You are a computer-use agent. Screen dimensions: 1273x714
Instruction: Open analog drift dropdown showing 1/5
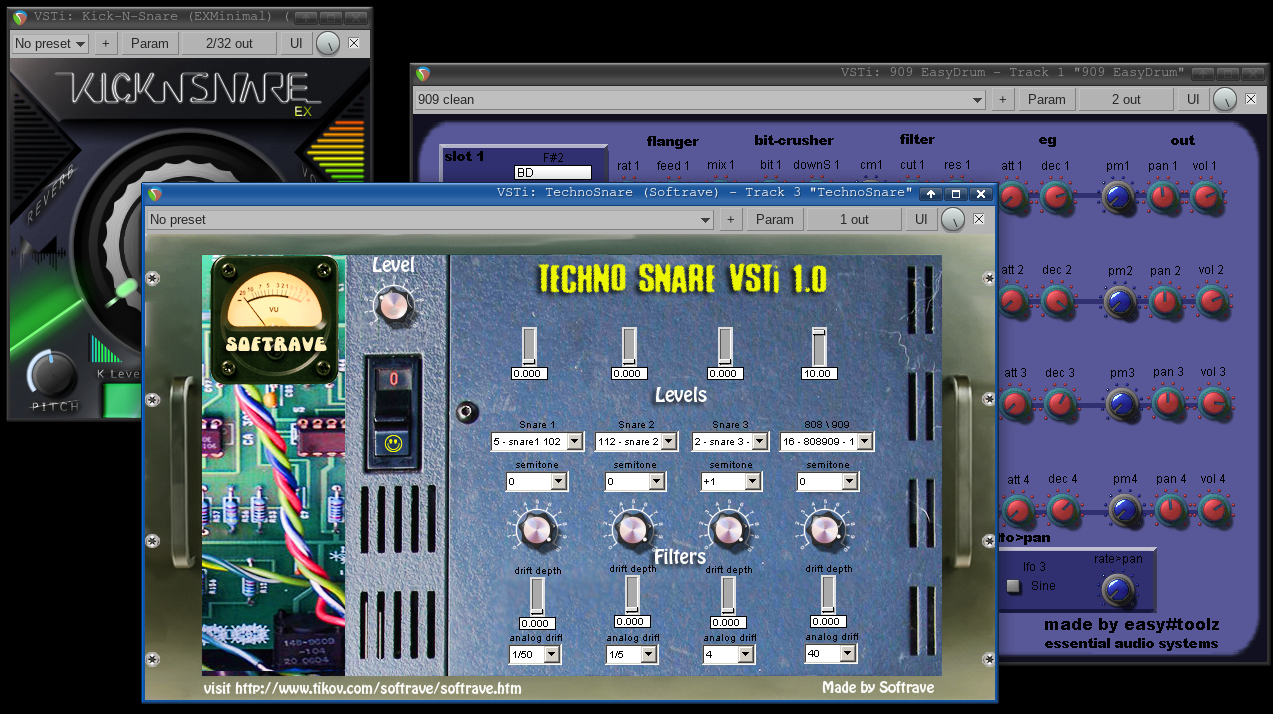pyautogui.click(x=633, y=655)
